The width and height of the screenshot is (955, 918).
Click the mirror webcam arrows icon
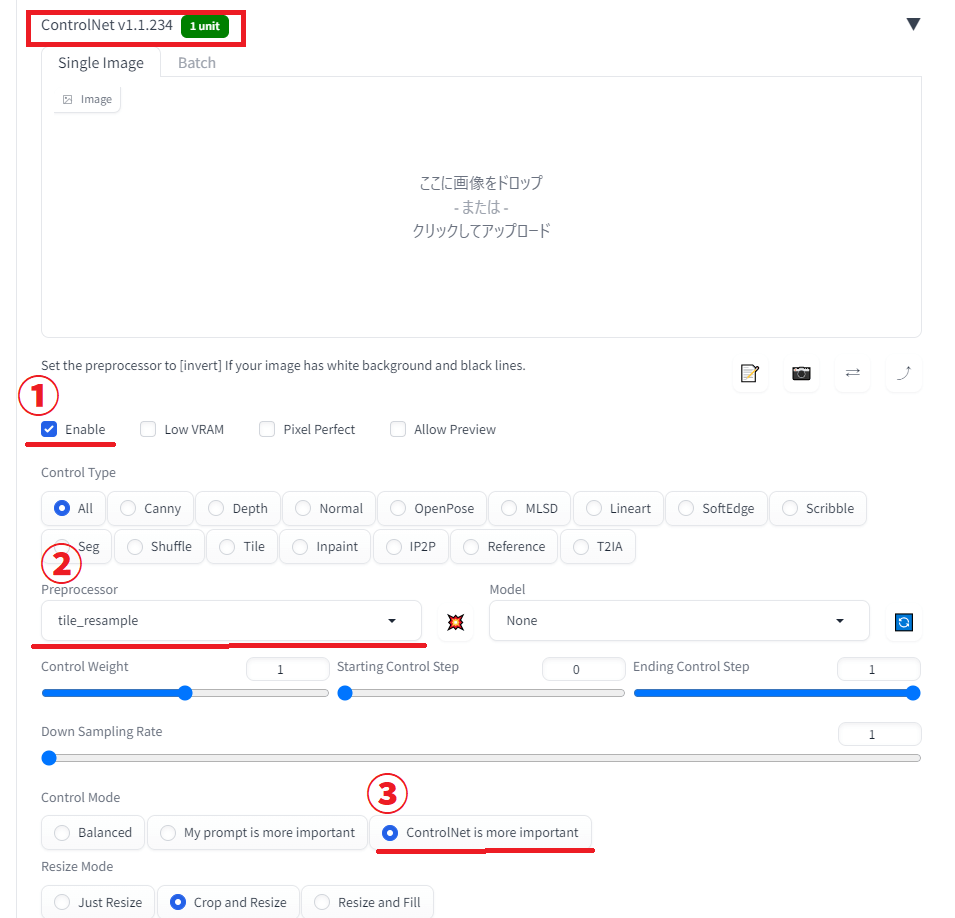852,373
